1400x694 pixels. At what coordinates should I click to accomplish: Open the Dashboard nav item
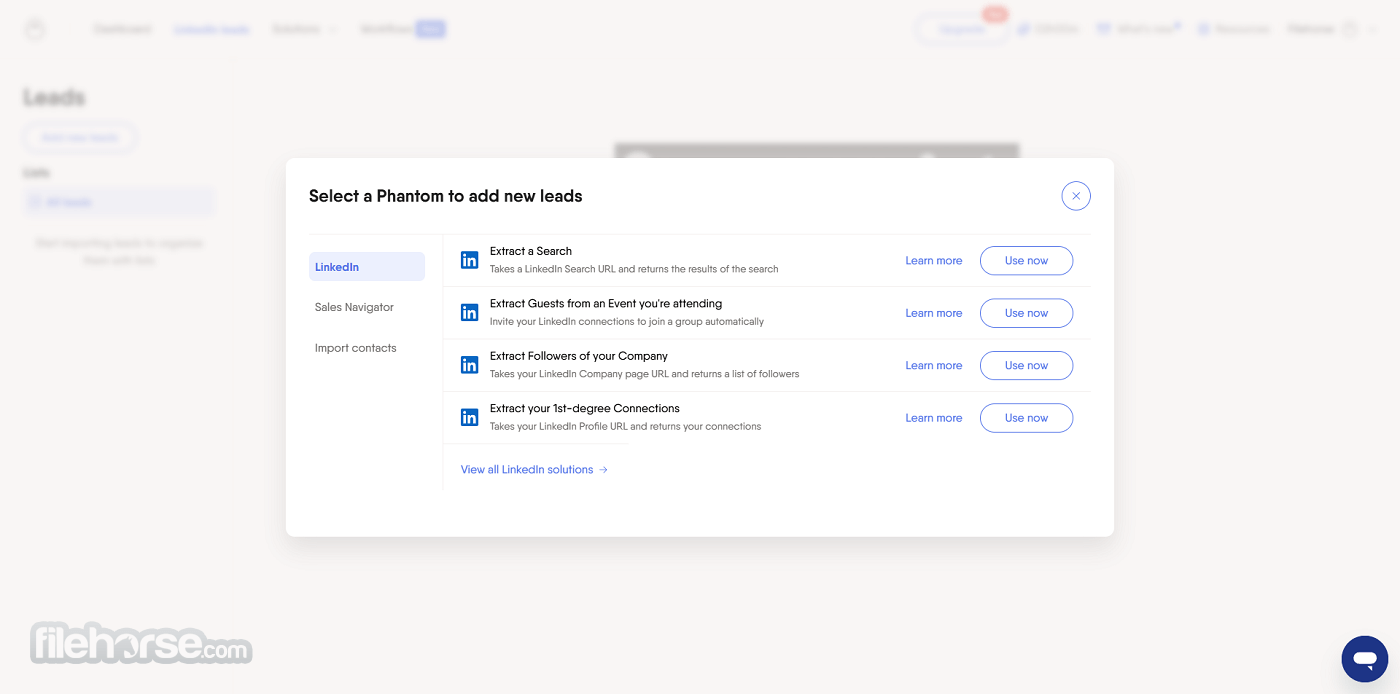point(122,29)
